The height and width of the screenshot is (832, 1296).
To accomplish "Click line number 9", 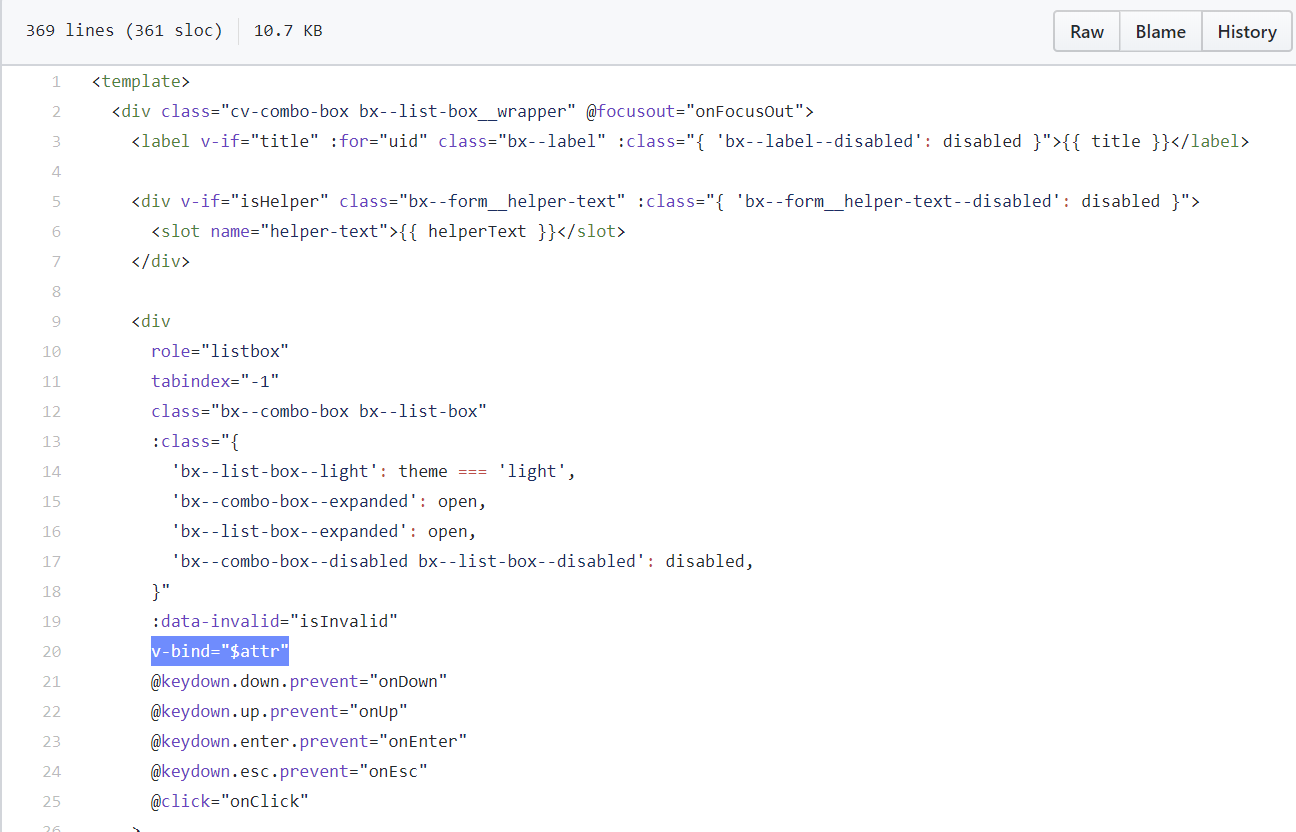I will point(56,321).
